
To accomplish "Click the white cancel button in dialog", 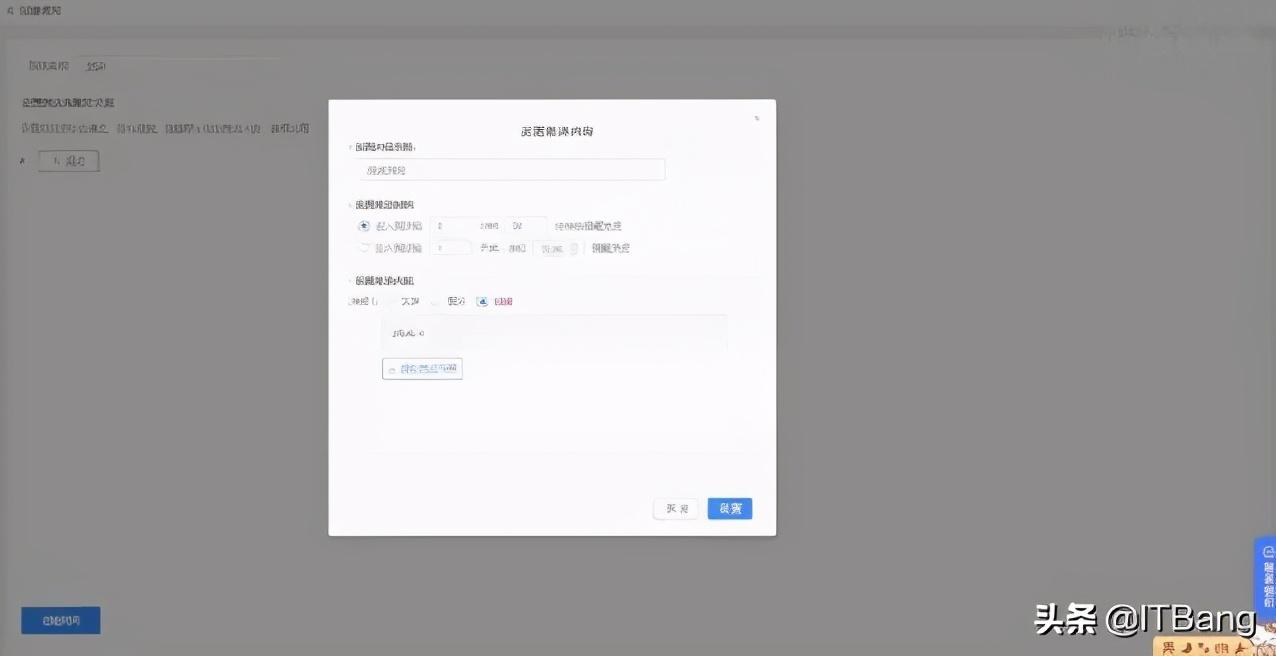I will [676, 509].
